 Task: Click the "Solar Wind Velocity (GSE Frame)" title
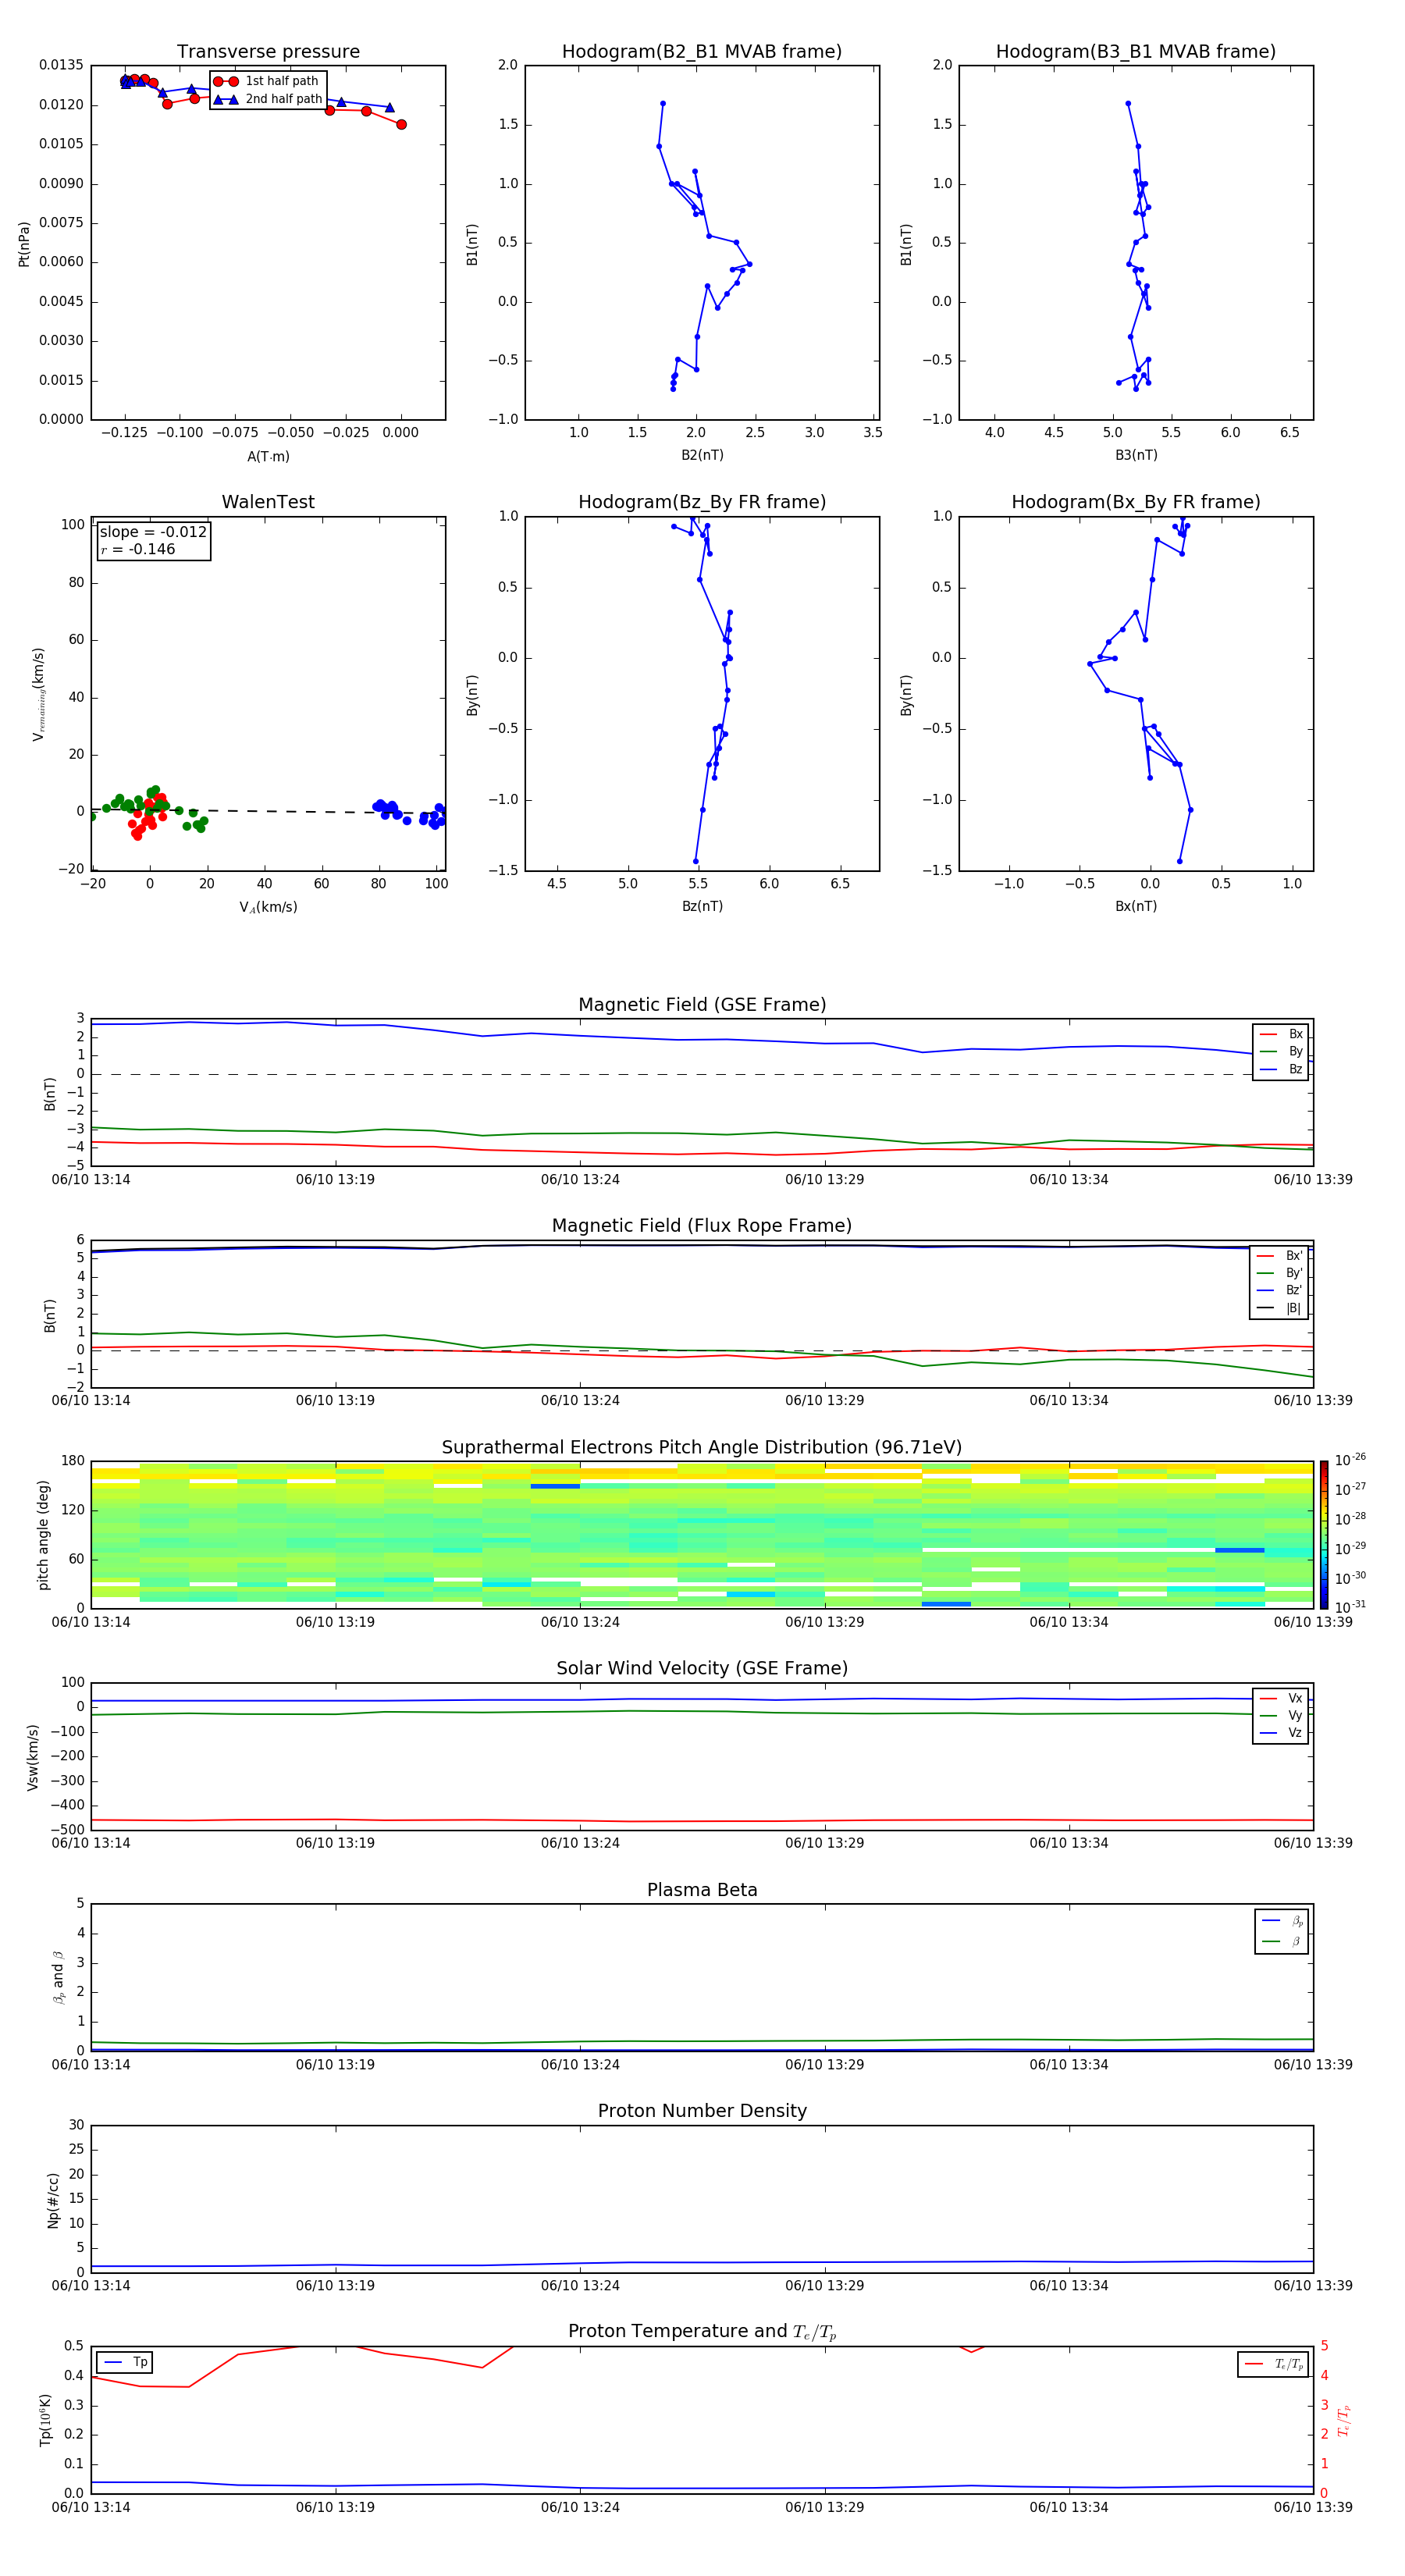coord(702,1669)
